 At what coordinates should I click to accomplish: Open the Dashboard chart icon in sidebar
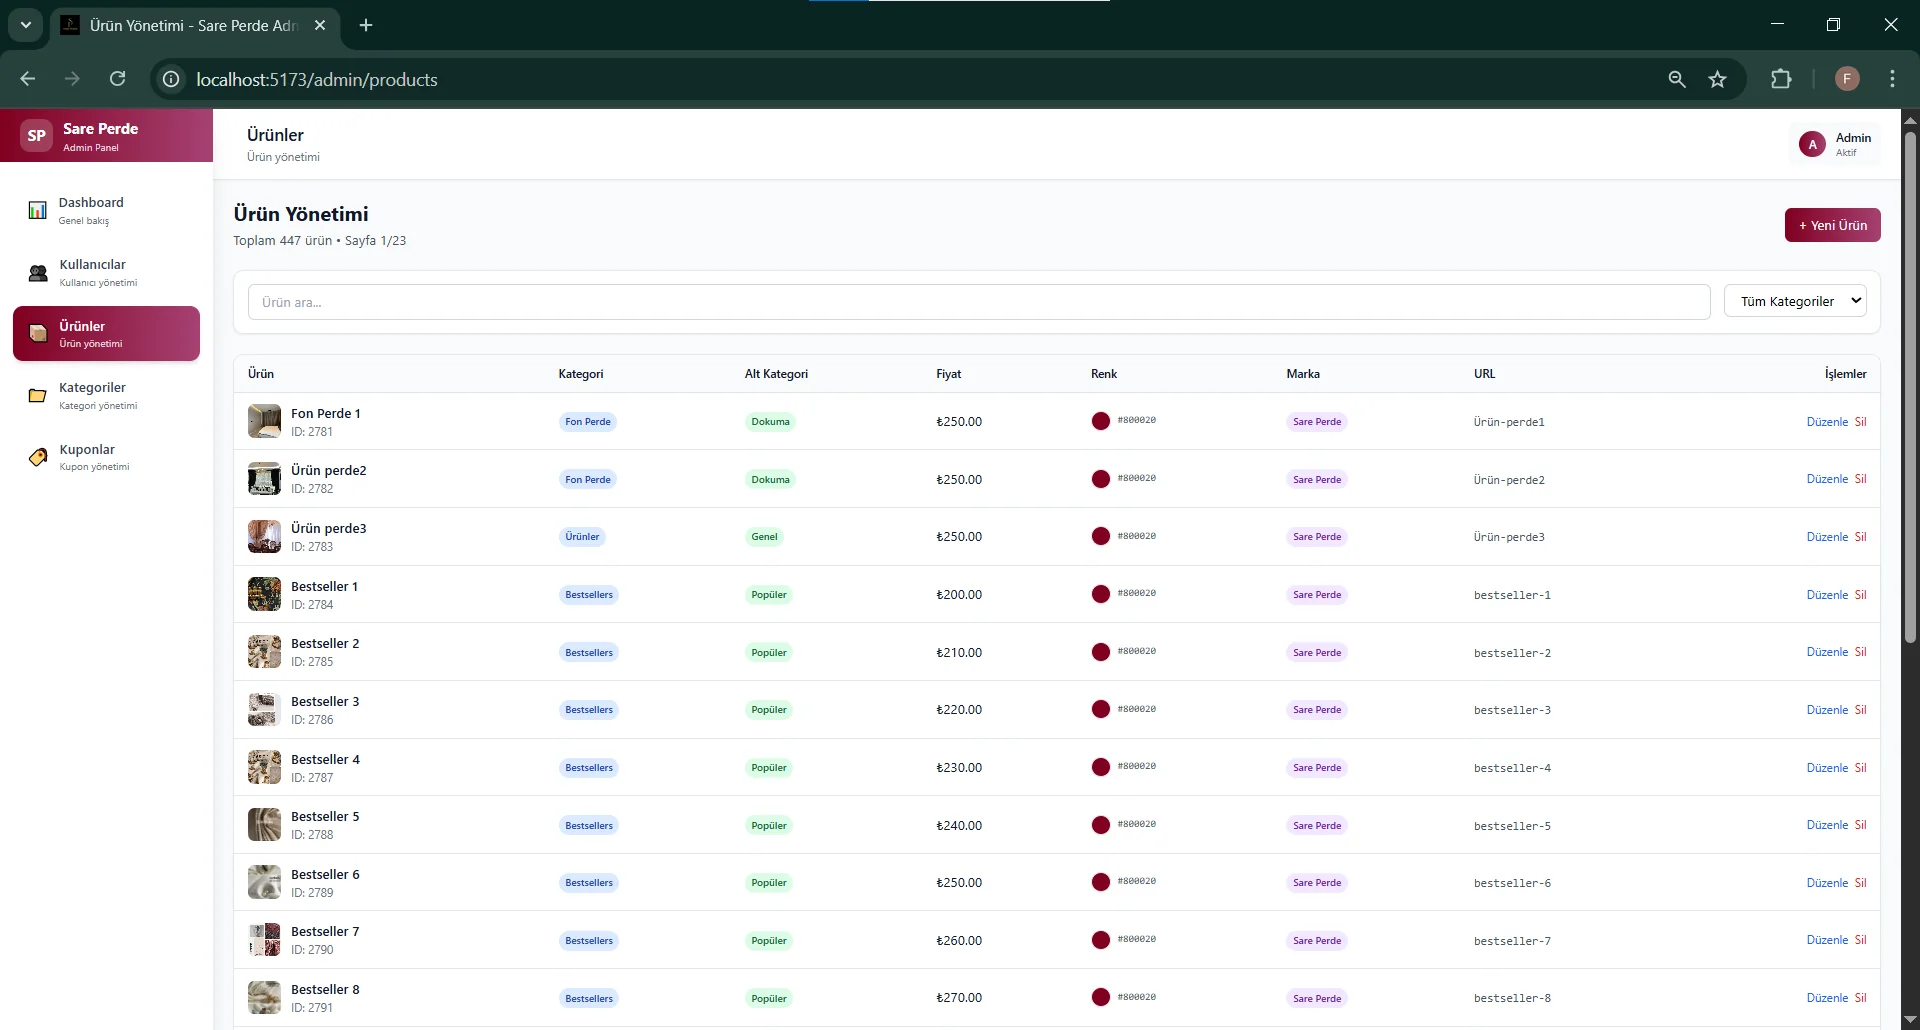(37, 210)
